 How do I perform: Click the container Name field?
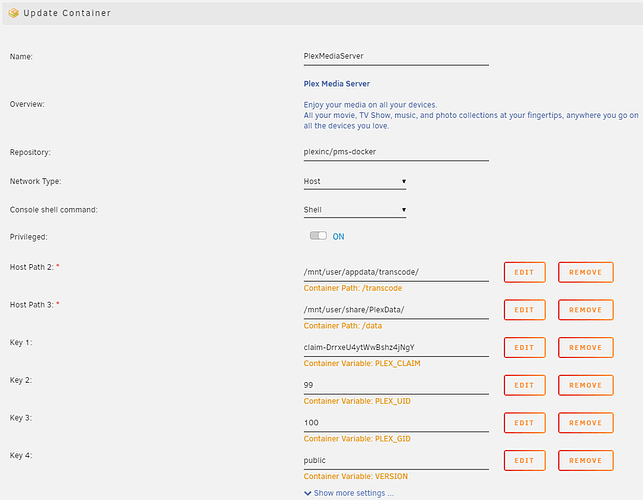(x=396, y=57)
